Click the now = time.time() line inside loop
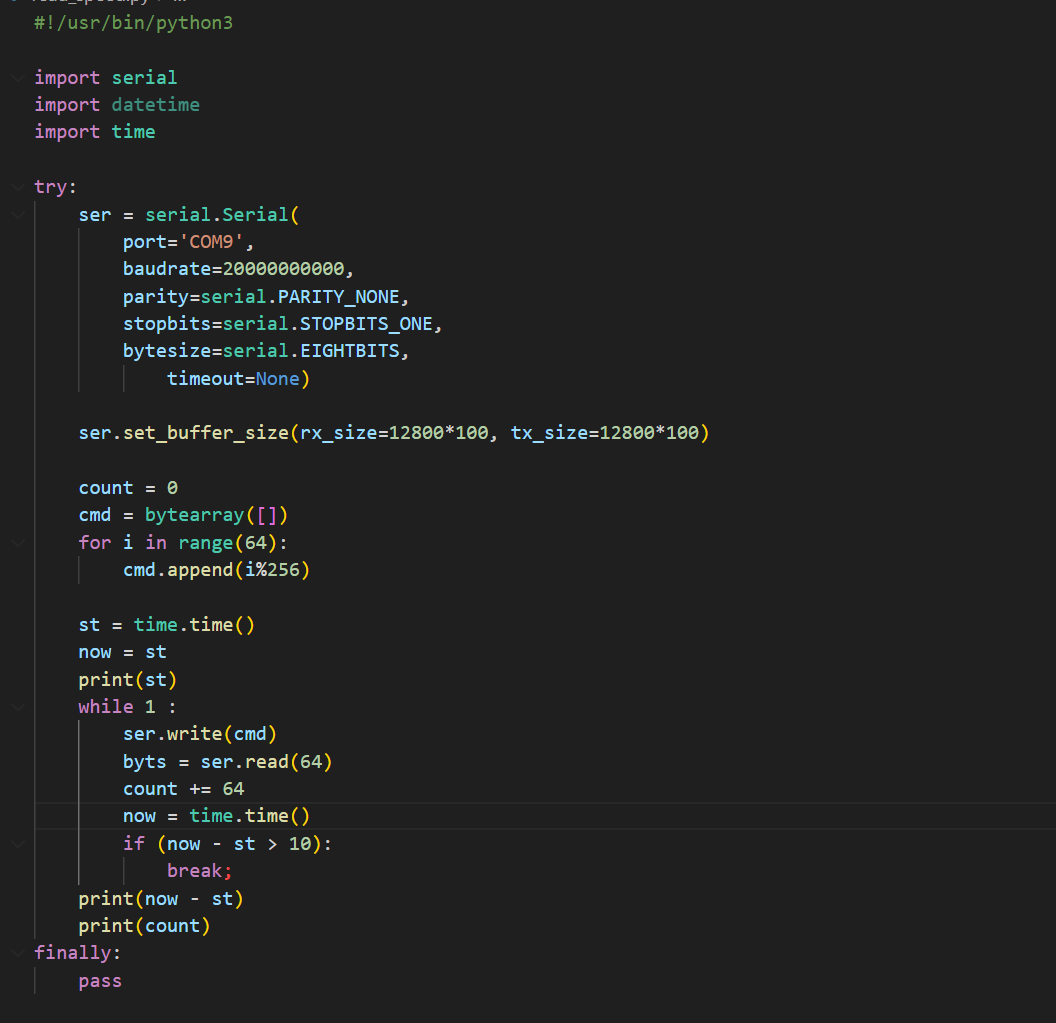 pos(216,816)
